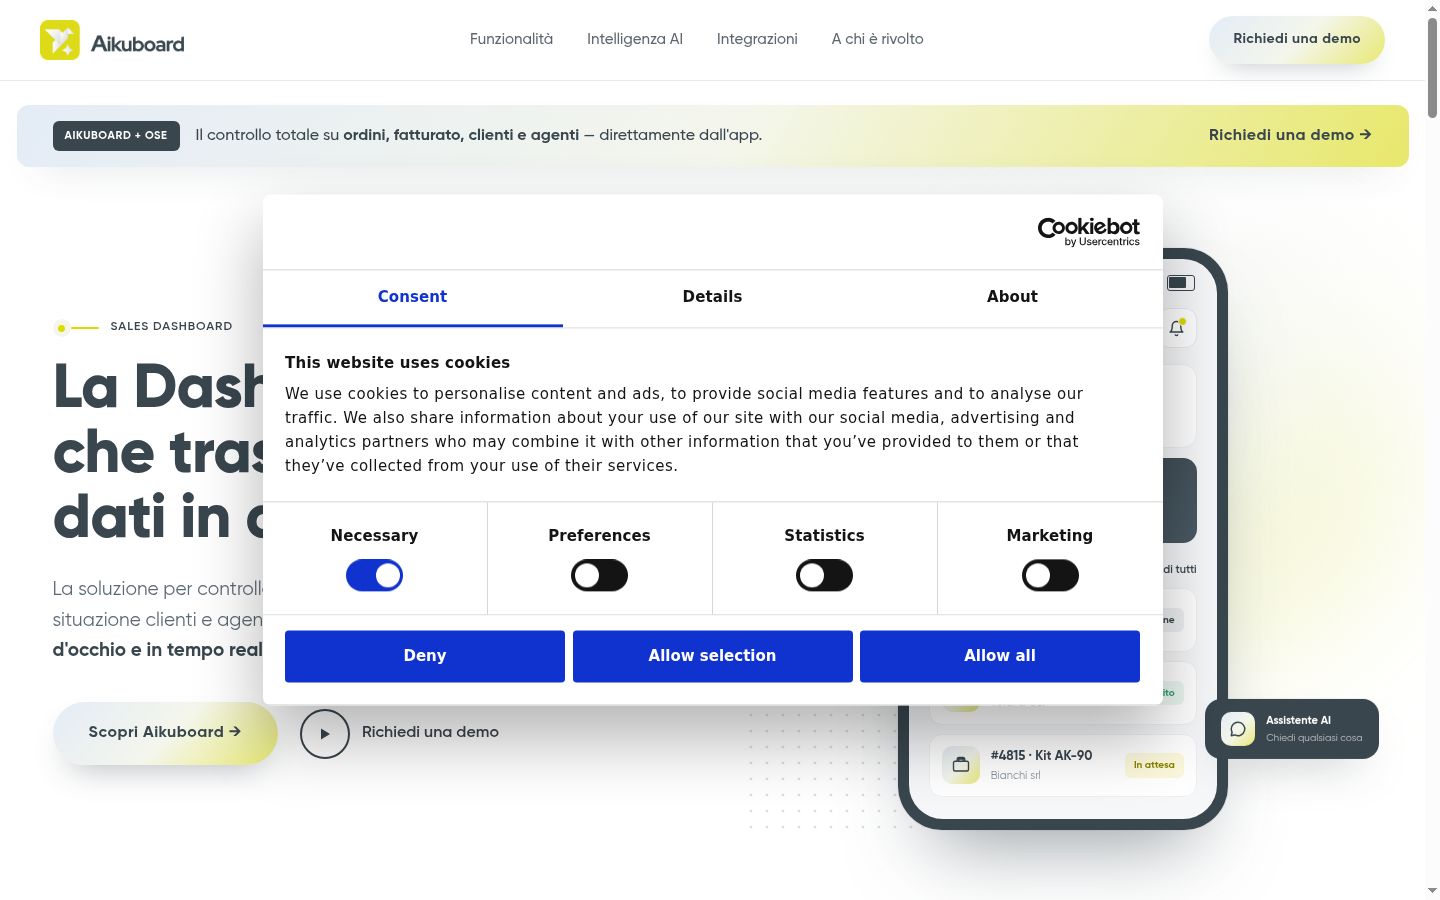Viewport: 1440px width, 900px height.
Task: Open the Assistente AI chat bubble icon
Action: (1238, 729)
